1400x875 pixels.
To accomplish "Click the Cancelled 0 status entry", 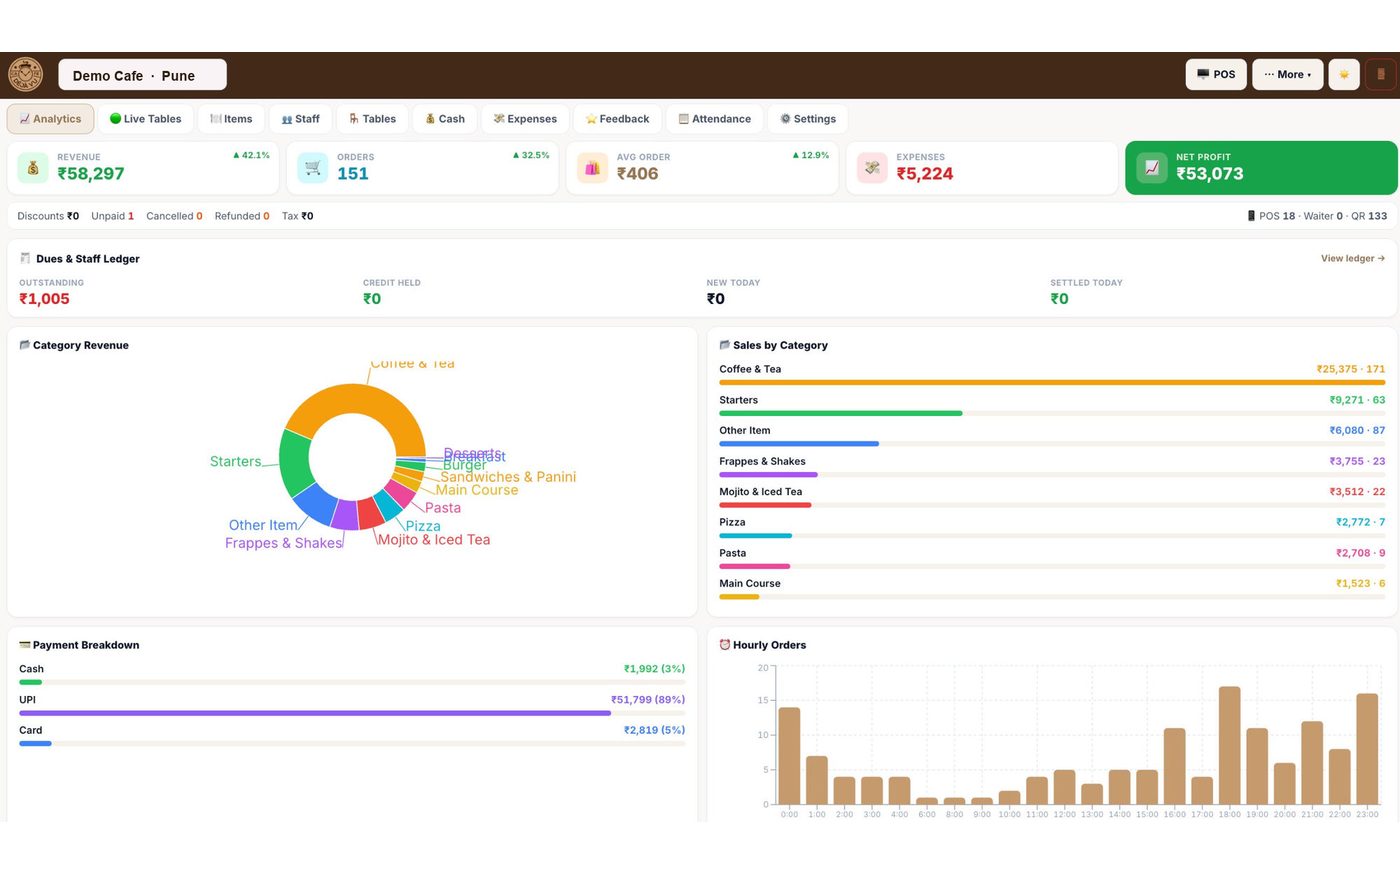I will coord(174,216).
